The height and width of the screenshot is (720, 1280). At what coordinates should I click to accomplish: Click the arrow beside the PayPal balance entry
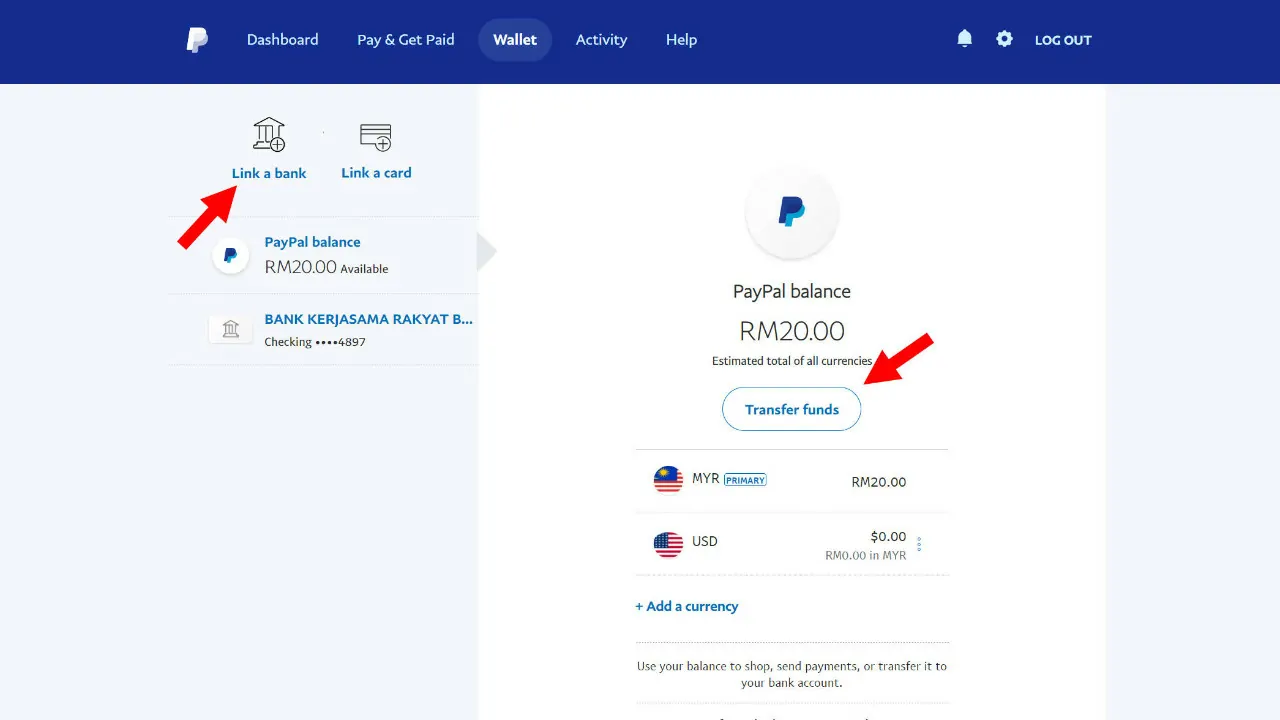point(487,251)
